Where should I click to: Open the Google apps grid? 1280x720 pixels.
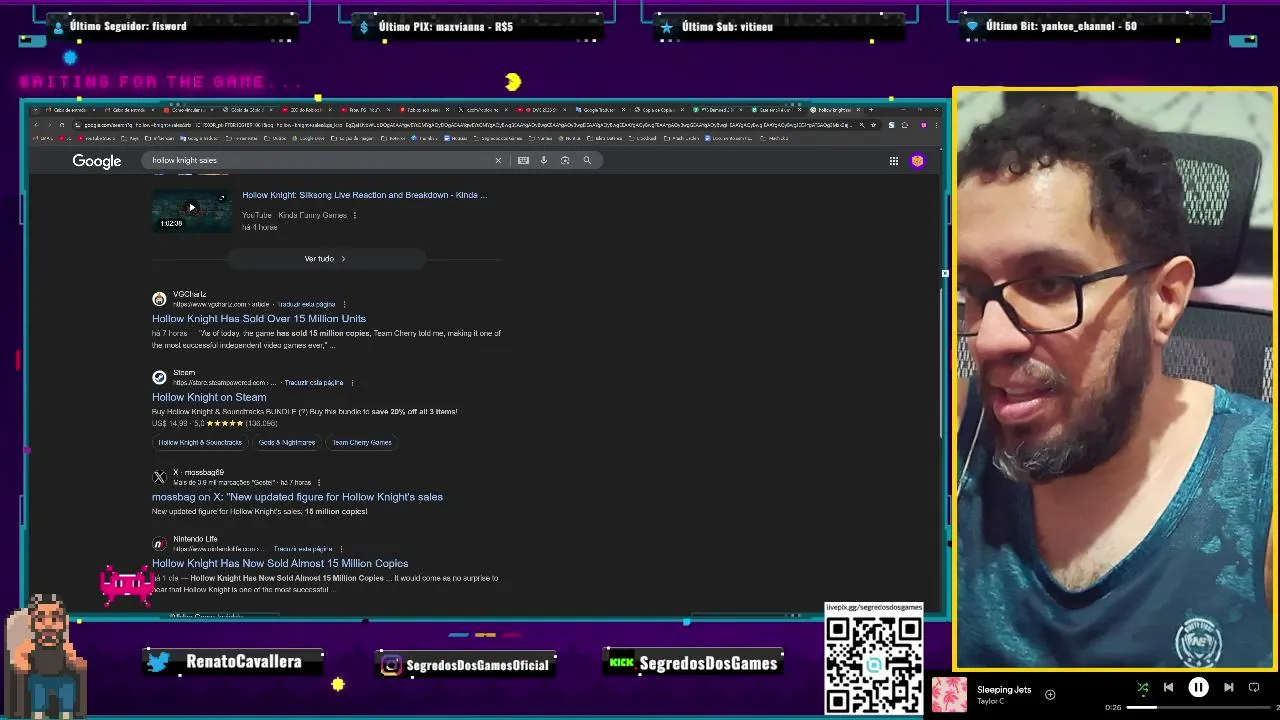tap(894, 161)
